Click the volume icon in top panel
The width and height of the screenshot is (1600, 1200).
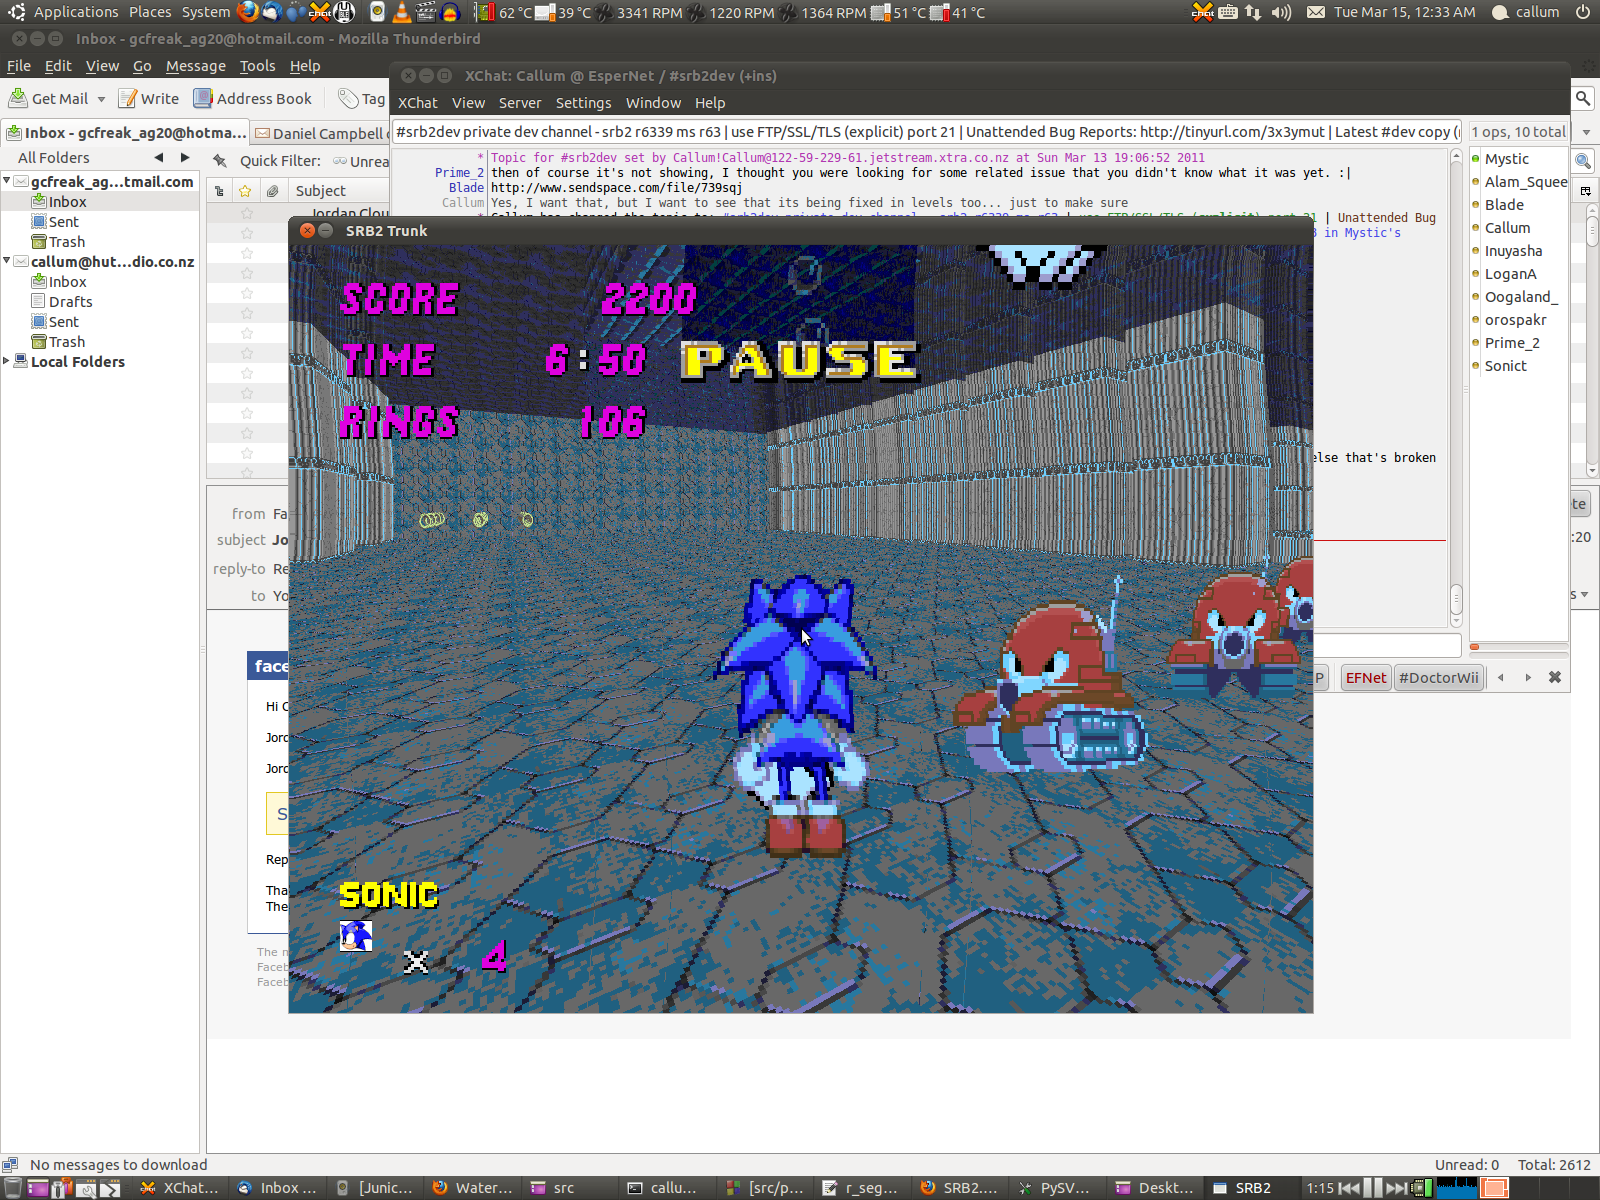coord(1281,12)
